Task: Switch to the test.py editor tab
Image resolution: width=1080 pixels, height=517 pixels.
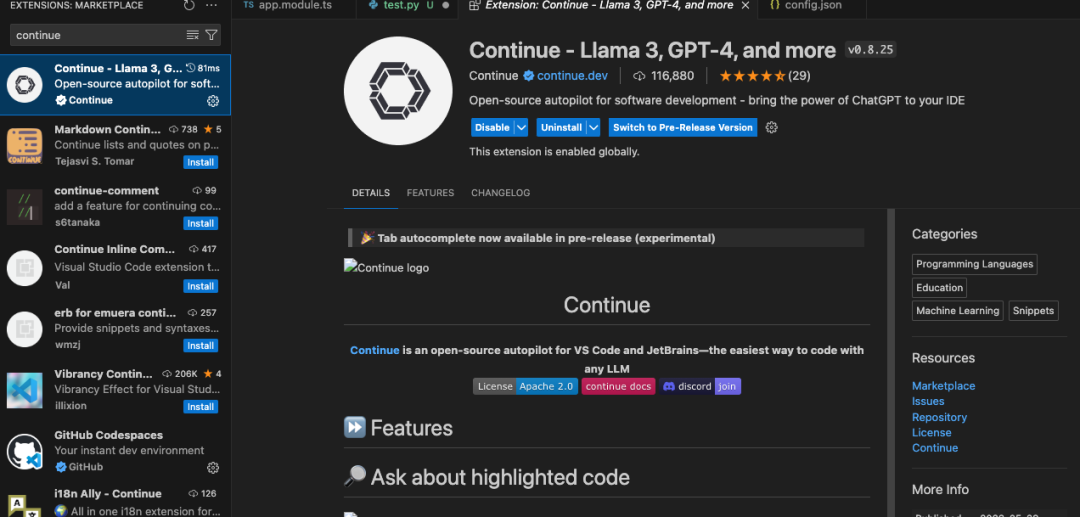Action: pos(402,6)
